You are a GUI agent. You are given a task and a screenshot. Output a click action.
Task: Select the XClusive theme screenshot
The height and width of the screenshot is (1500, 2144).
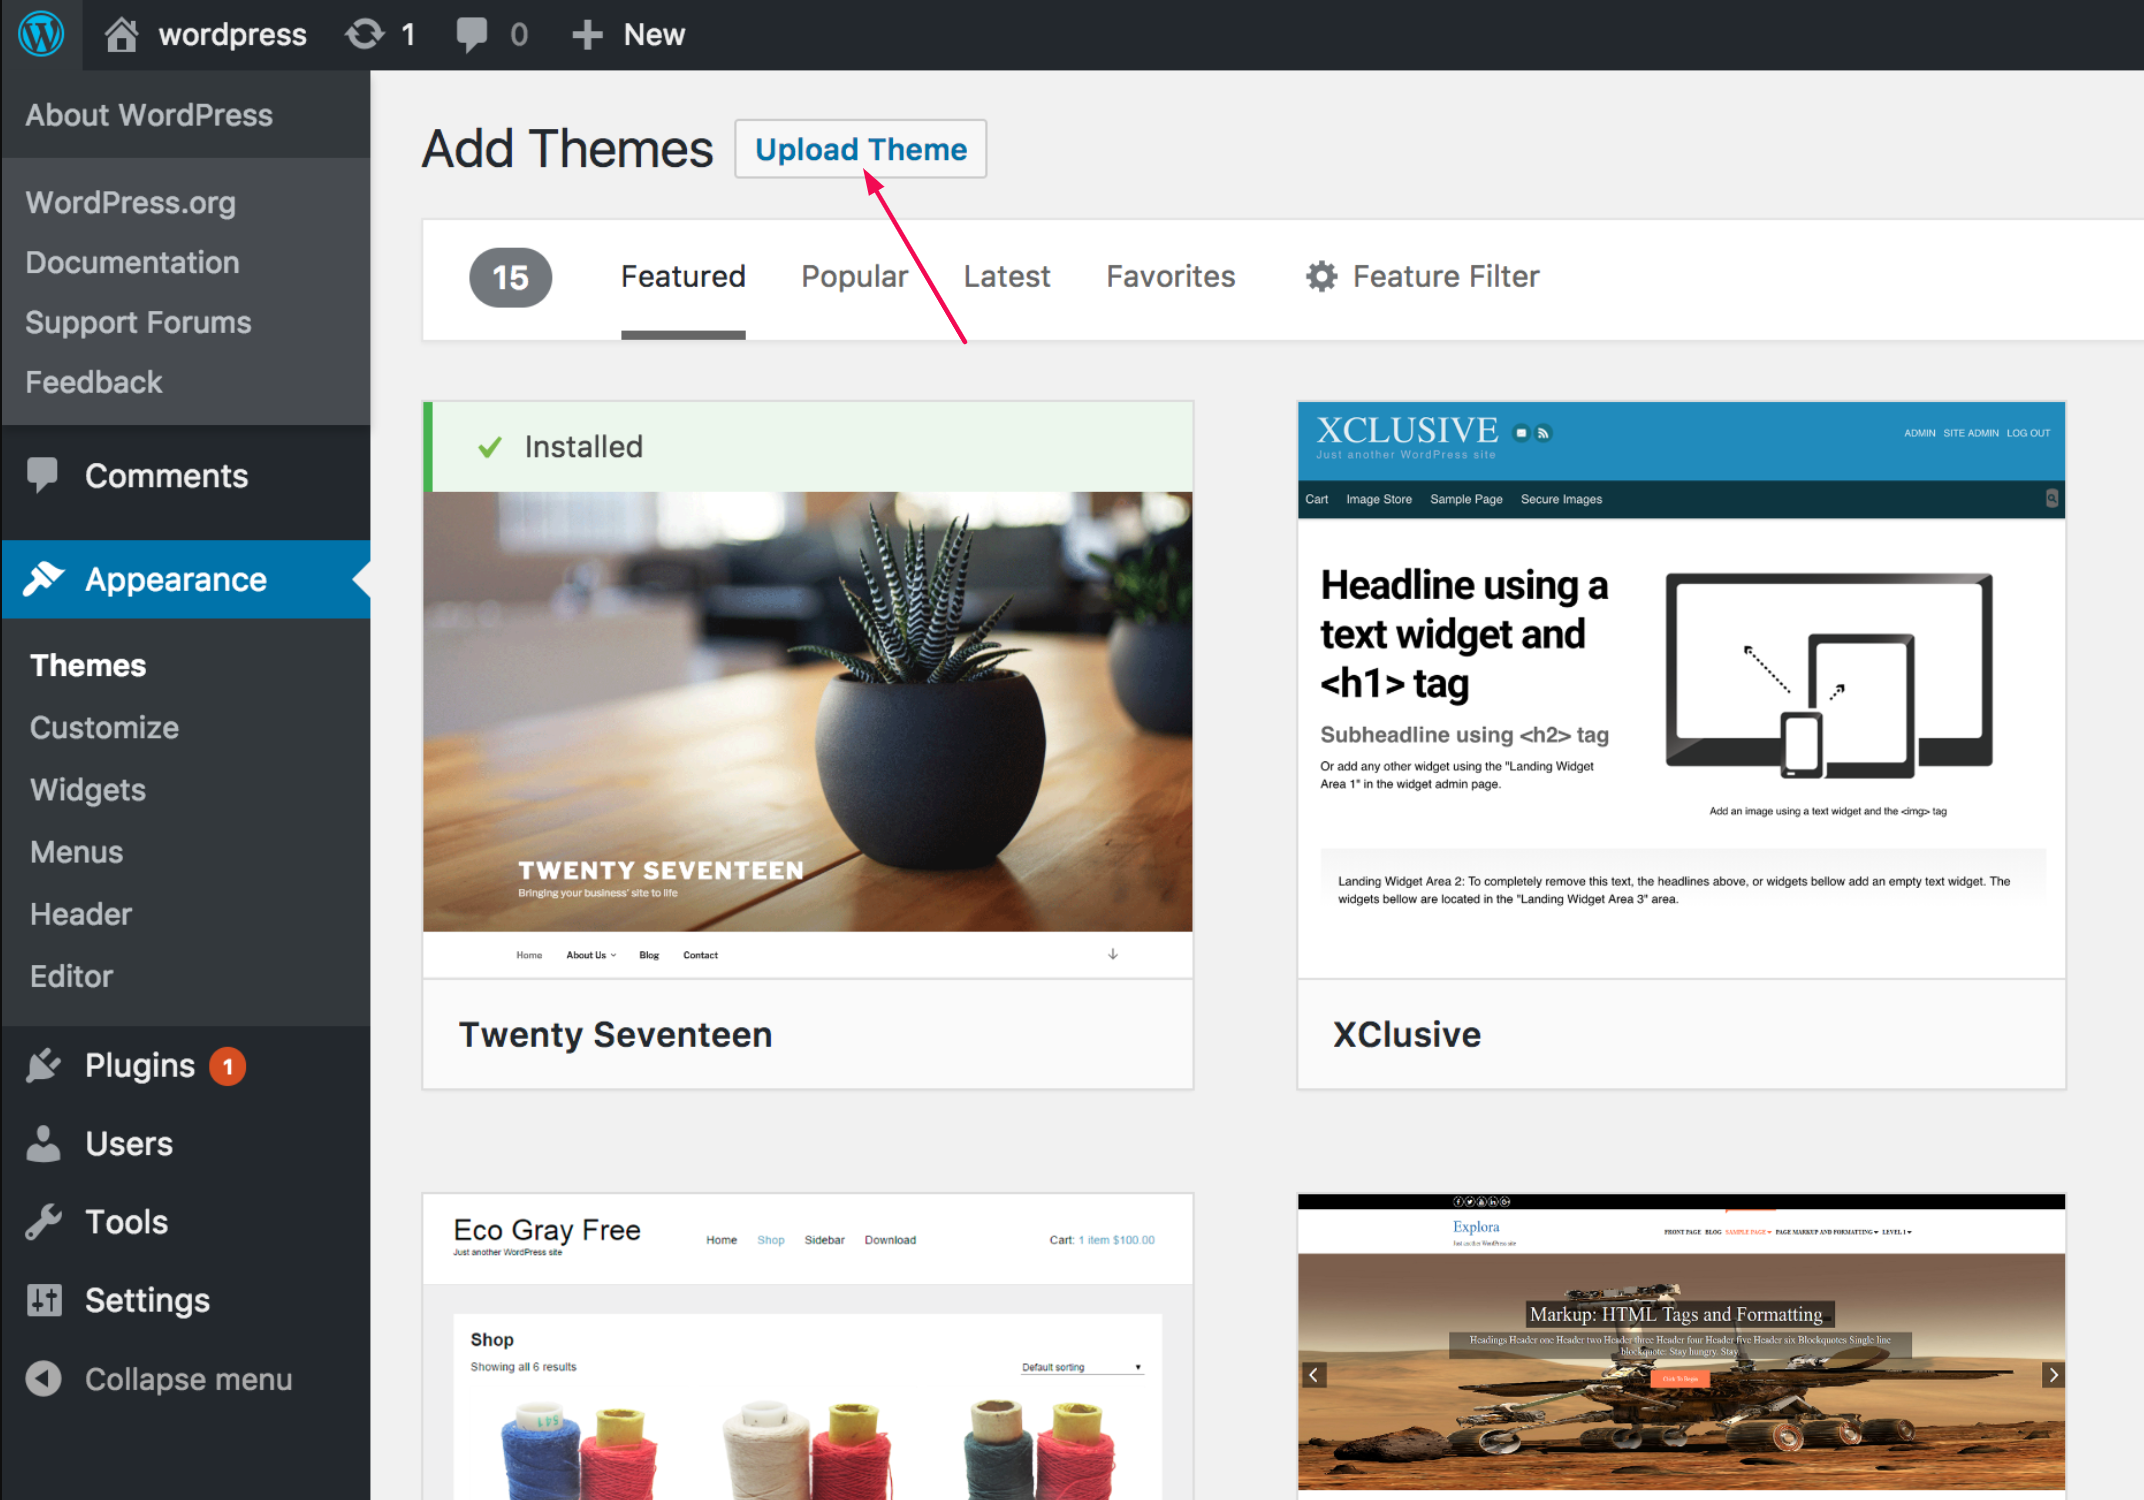[1682, 690]
